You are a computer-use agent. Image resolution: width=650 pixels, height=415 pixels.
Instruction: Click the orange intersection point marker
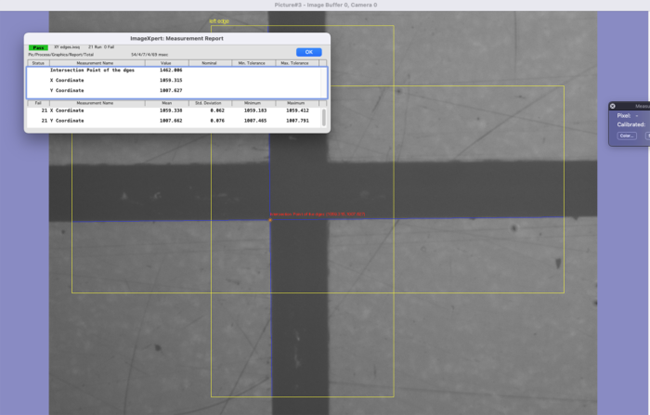coord(270,220)
